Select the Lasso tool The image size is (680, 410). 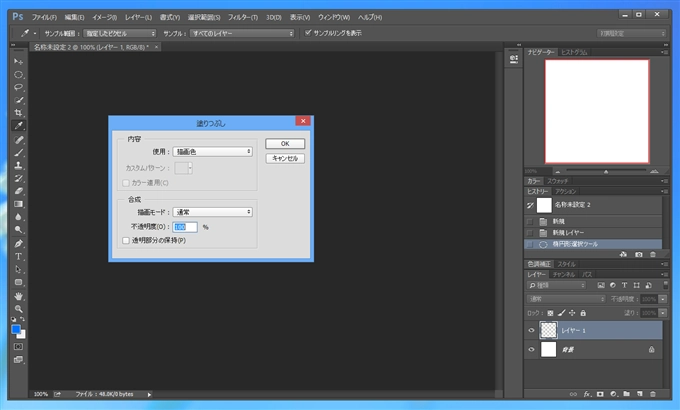[18, 87]
